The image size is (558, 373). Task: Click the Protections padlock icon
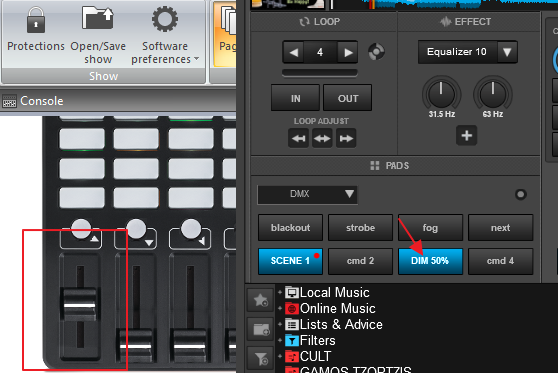pyautogui.click(x=36, y=20)
